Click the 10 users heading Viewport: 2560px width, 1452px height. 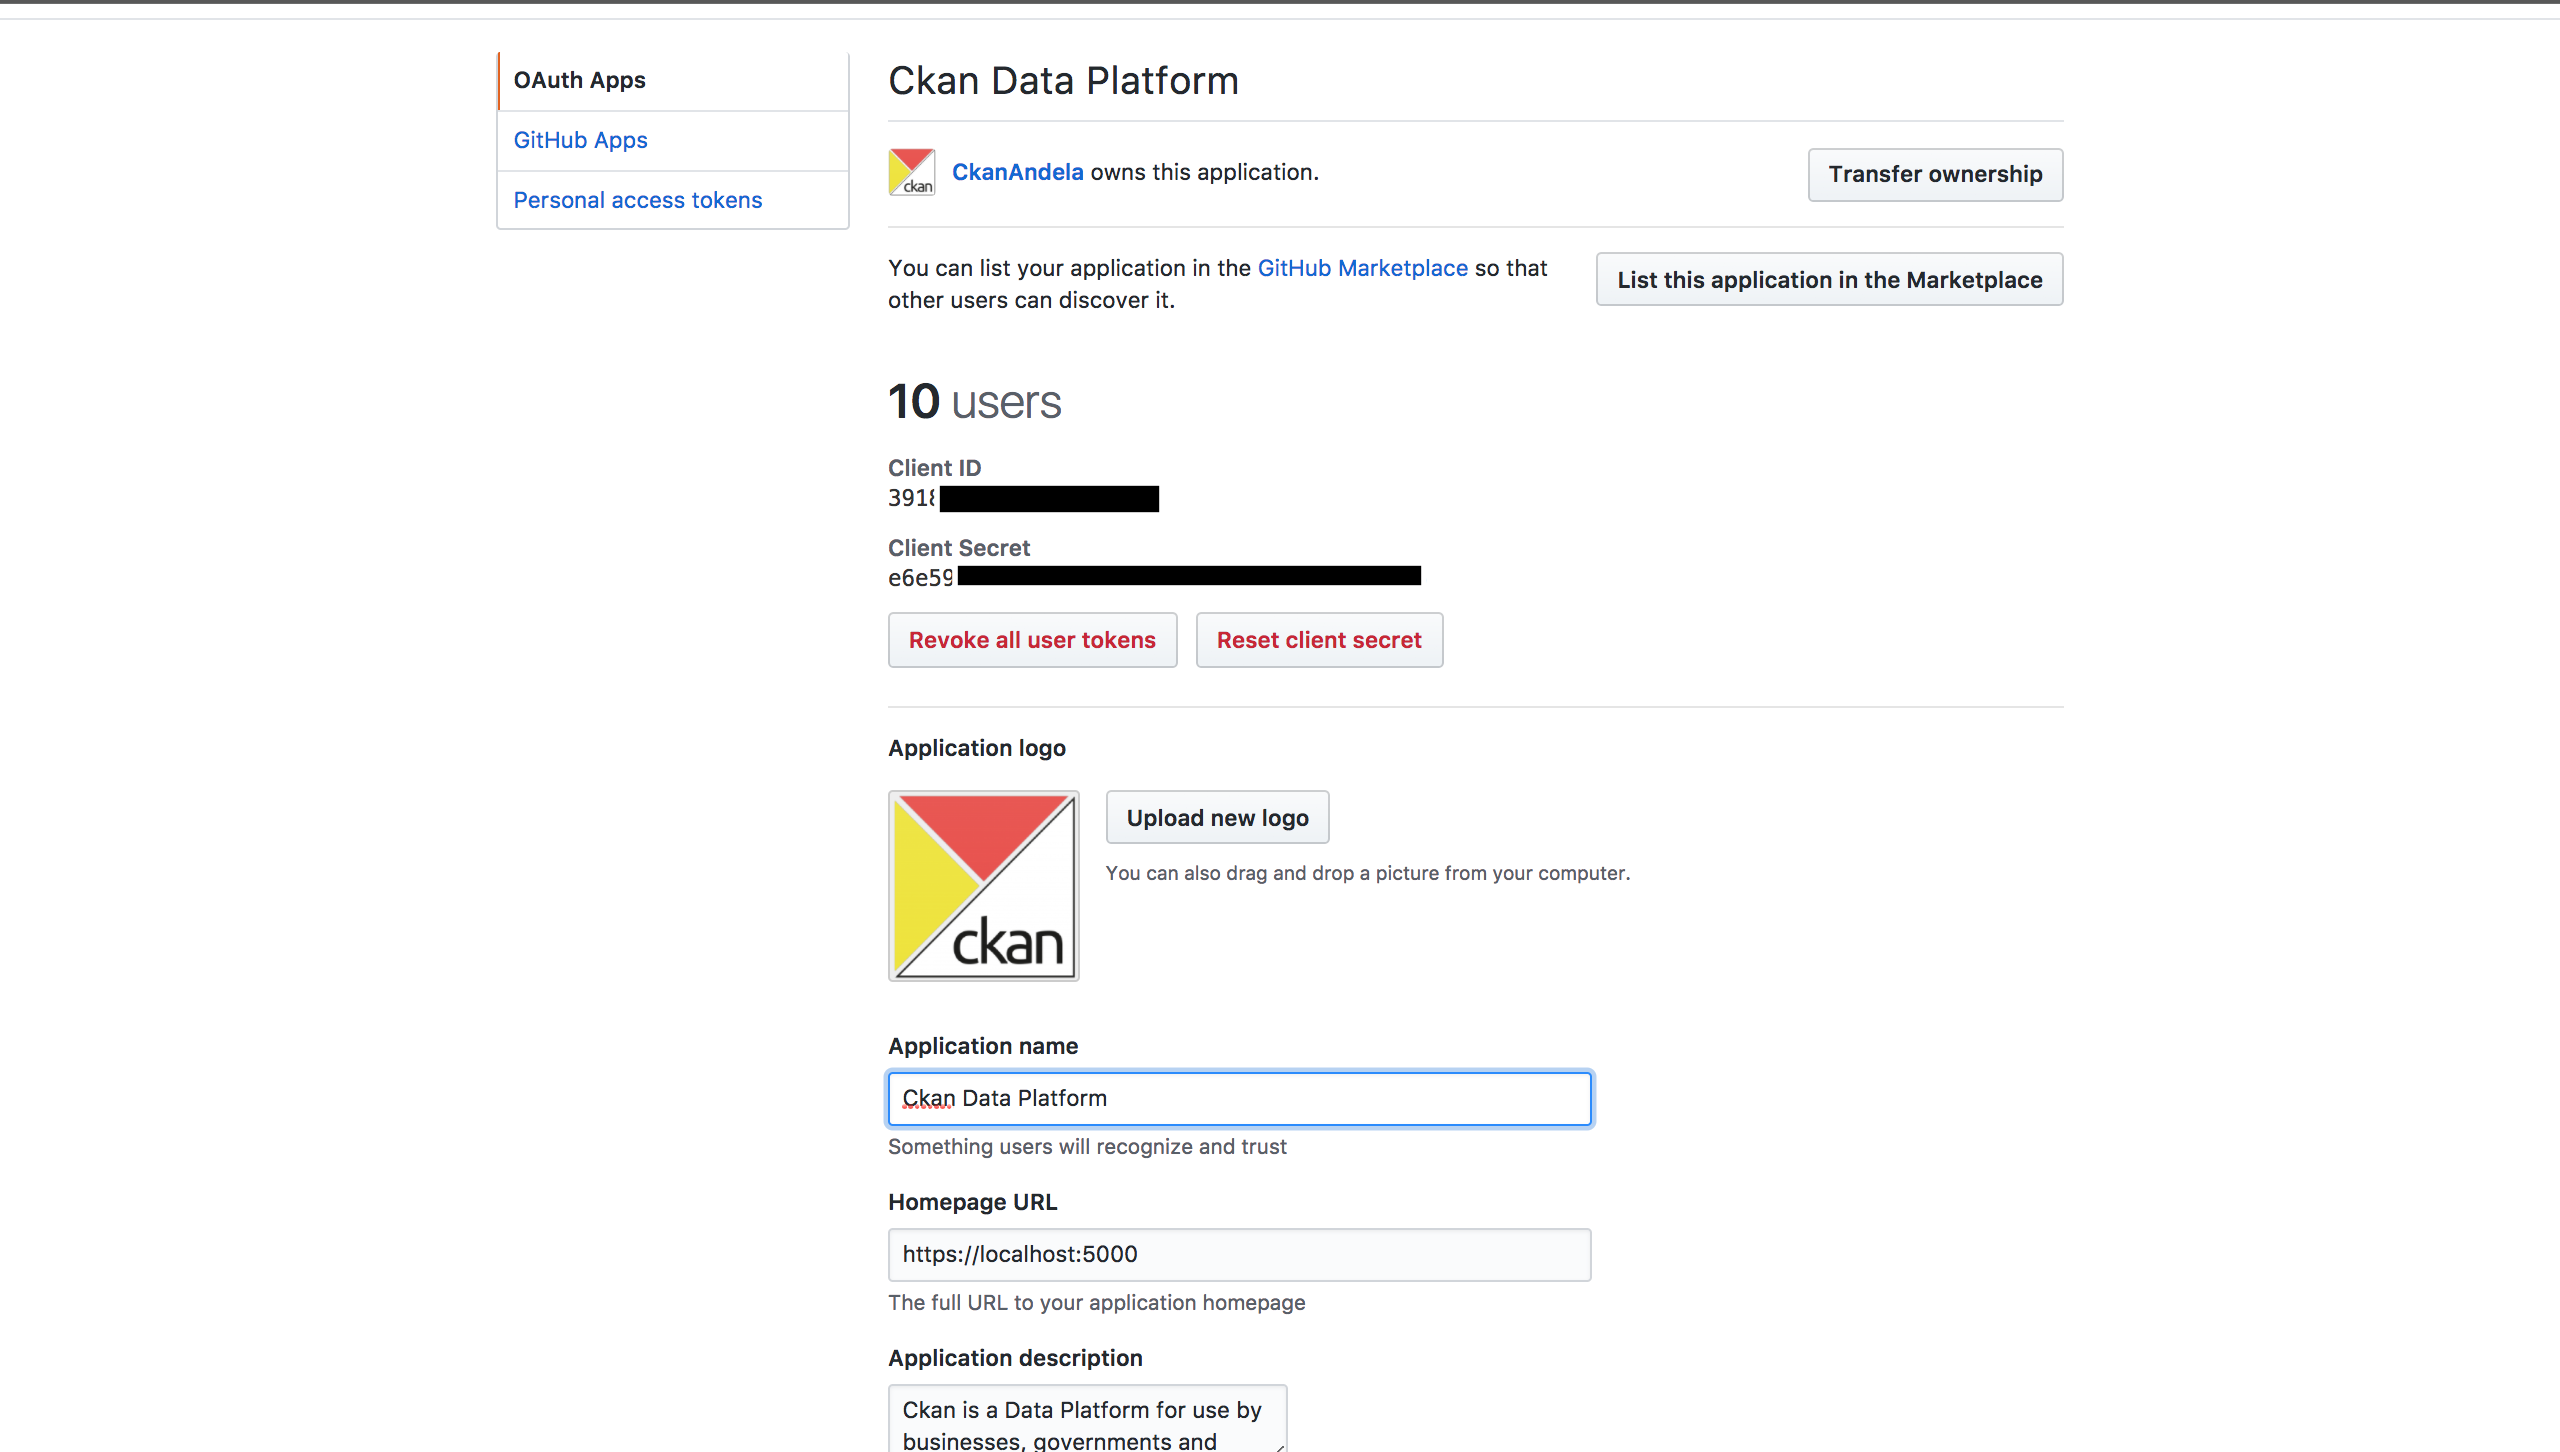click(x=974, y=402)
